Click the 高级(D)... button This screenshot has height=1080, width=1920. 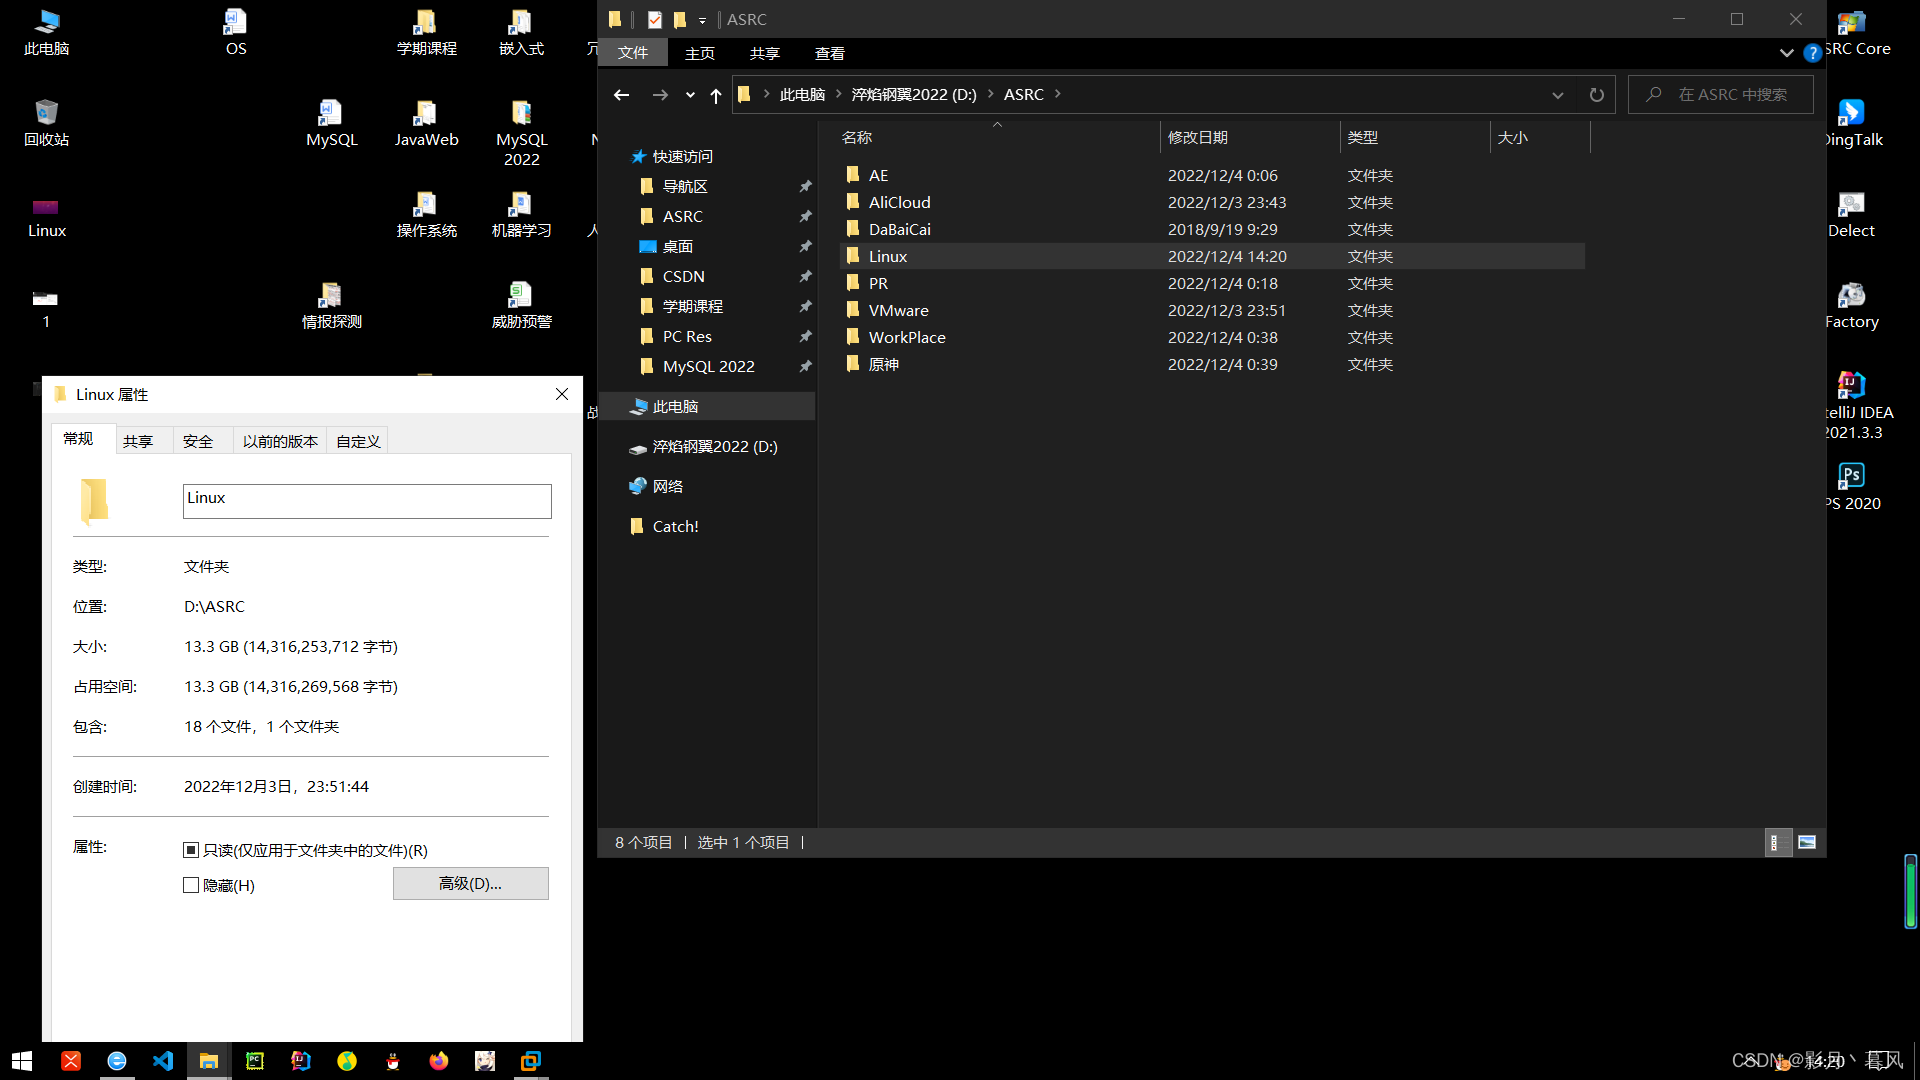point(470,884)
